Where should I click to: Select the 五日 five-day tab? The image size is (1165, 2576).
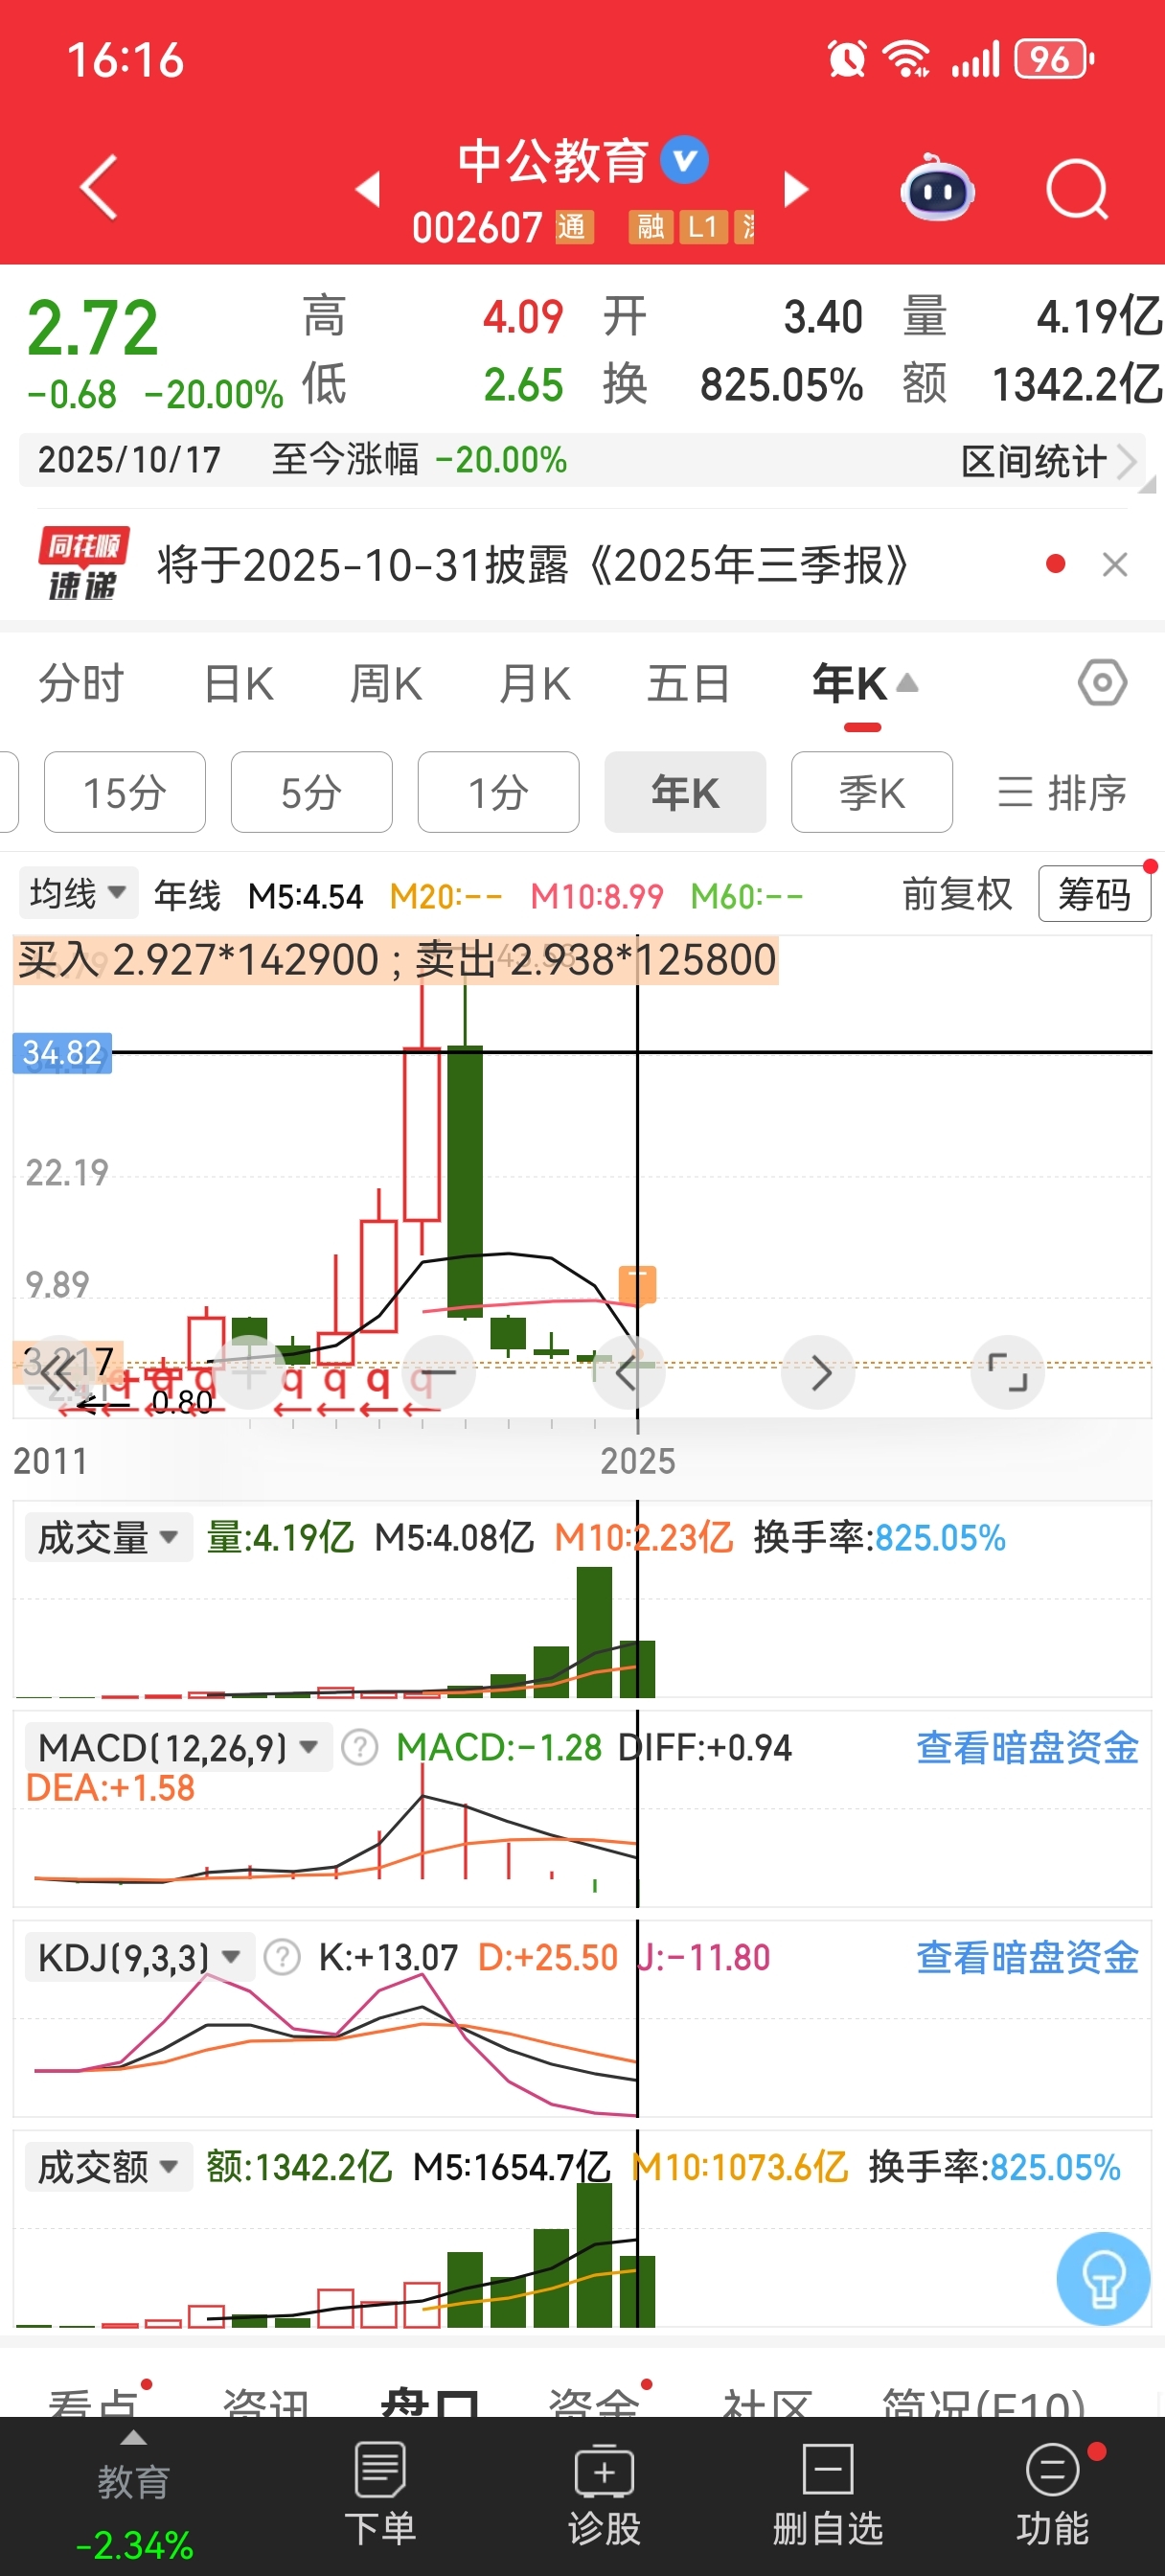click(688, 684)
